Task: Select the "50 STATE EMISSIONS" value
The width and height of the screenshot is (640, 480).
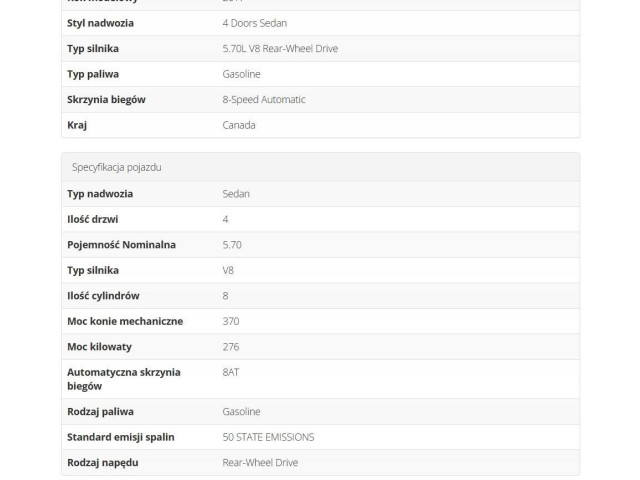Action: point(268,437)
